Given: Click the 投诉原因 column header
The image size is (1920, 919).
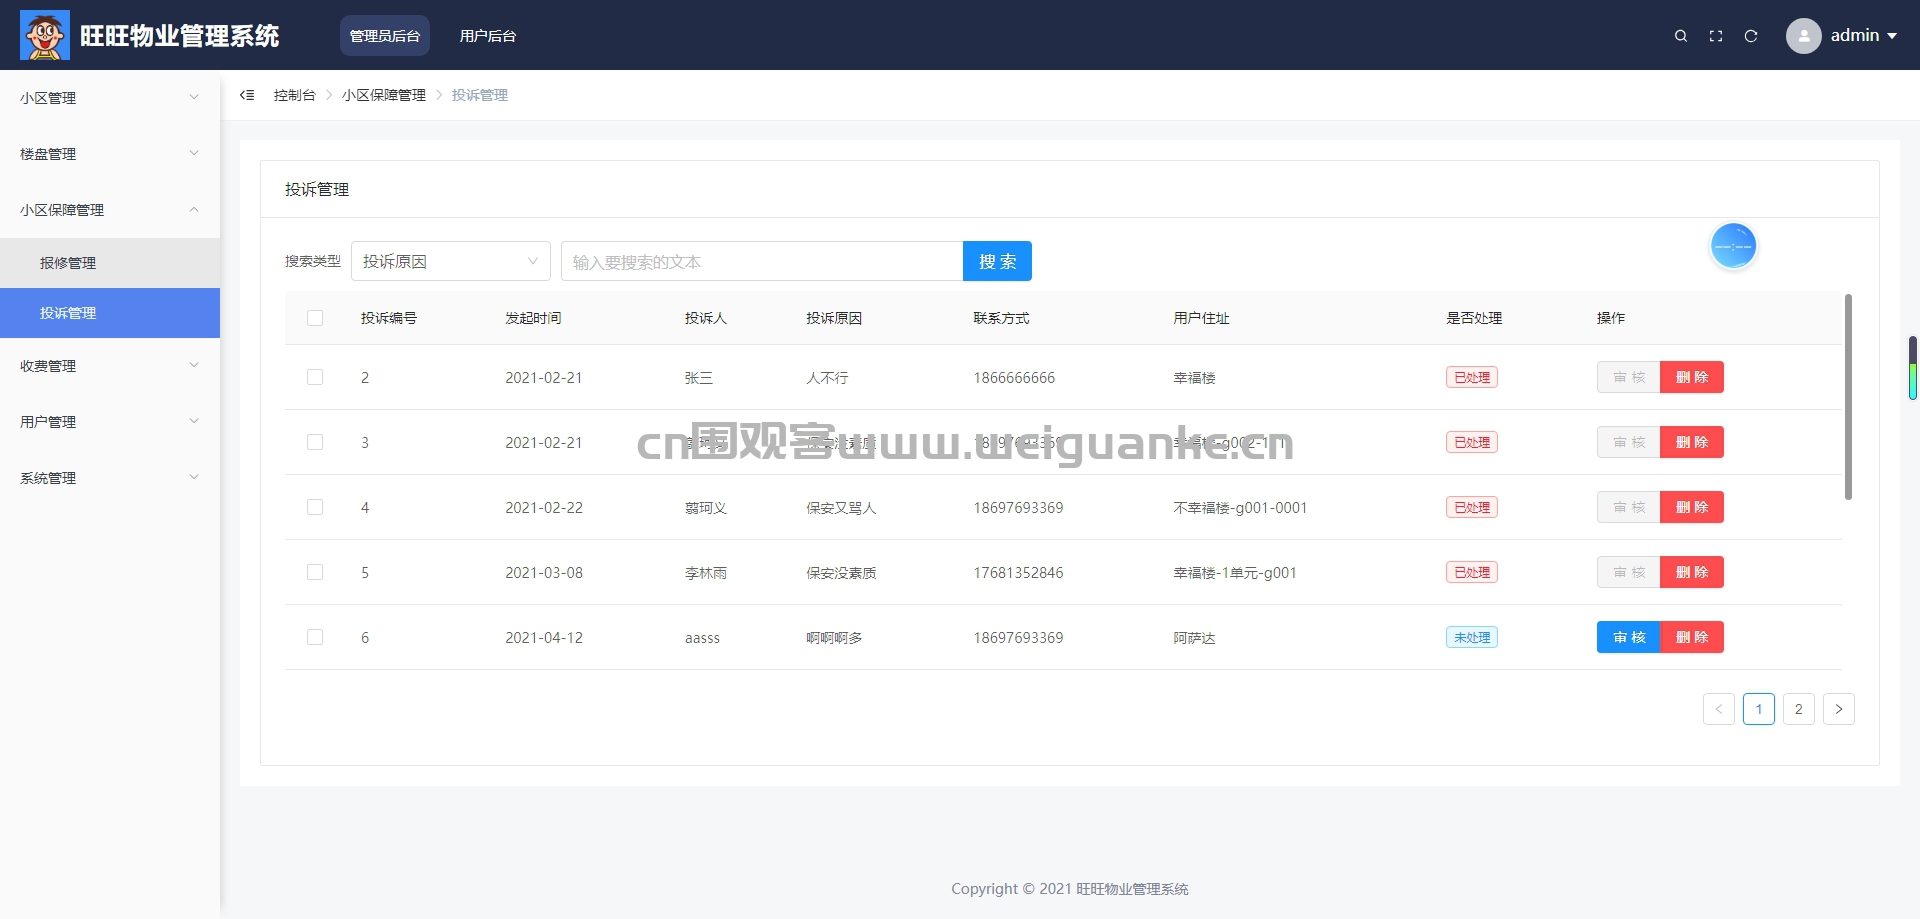Looking at the screenshot, I should click(834, 318).
